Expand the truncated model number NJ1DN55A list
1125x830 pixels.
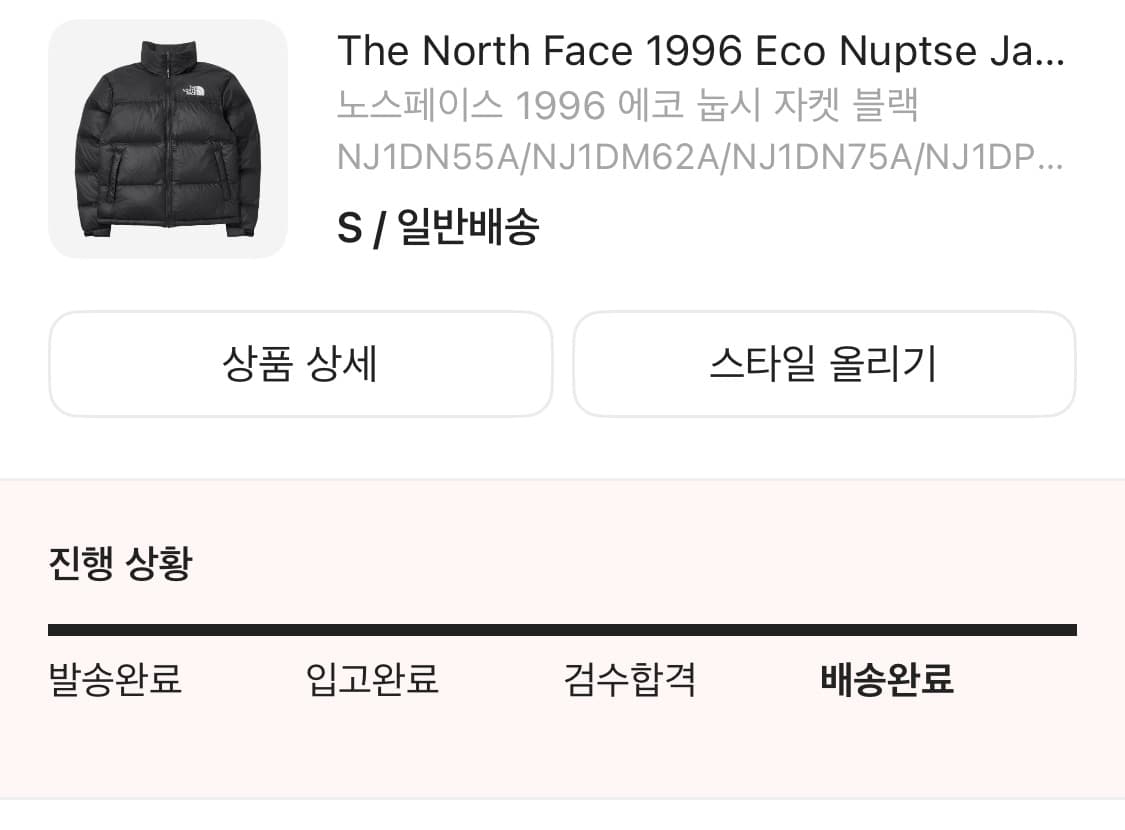(700, 158)
